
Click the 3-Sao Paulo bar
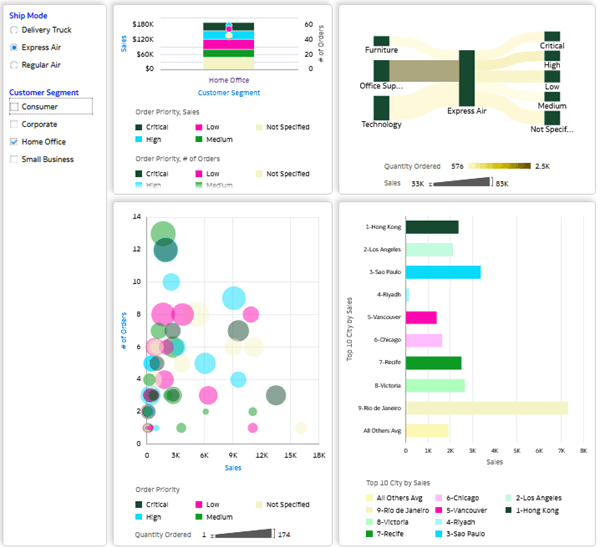443,272
